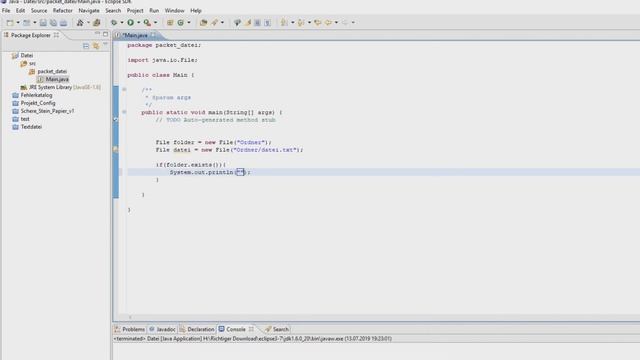Click the Previous Annotation toolbar icon
Viewport: 640px width, 360px height.
click(x=301, y=23)
